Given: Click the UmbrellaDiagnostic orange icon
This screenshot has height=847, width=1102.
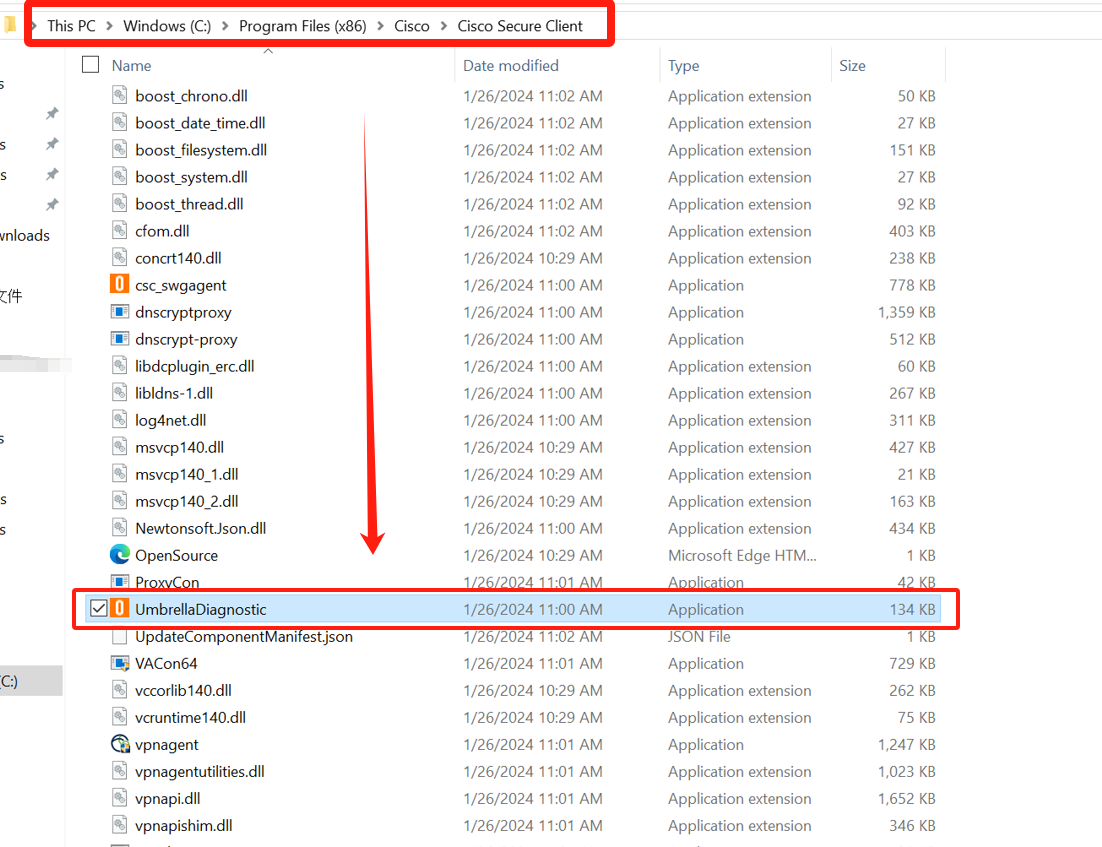Looking at the screenshot, I should tap(119, 609).
